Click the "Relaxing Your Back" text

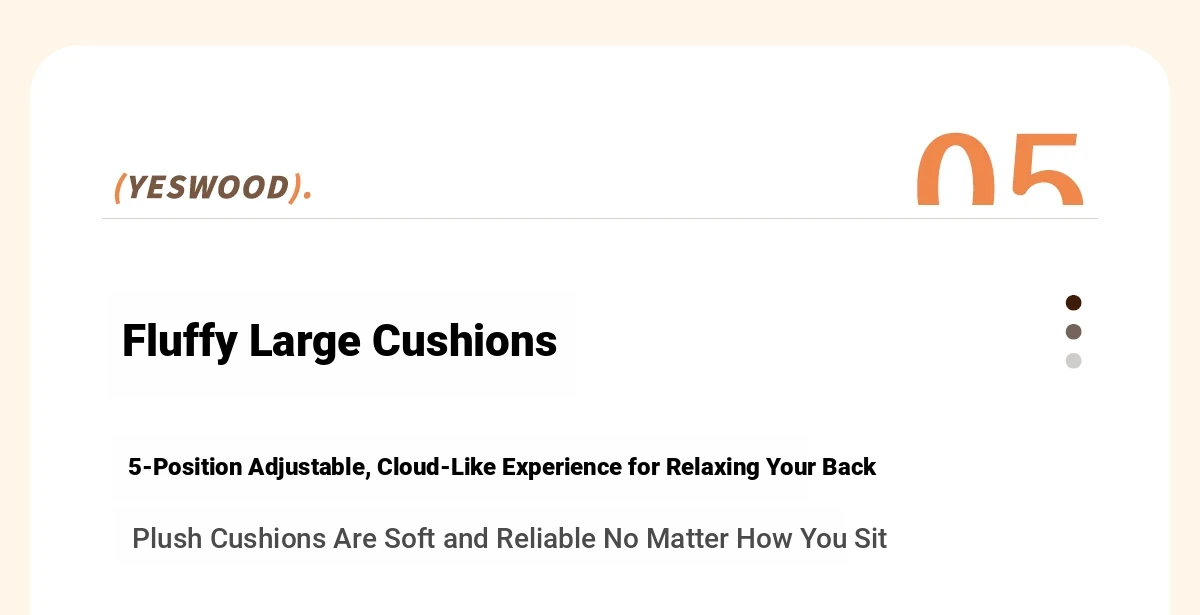[771, 467]
